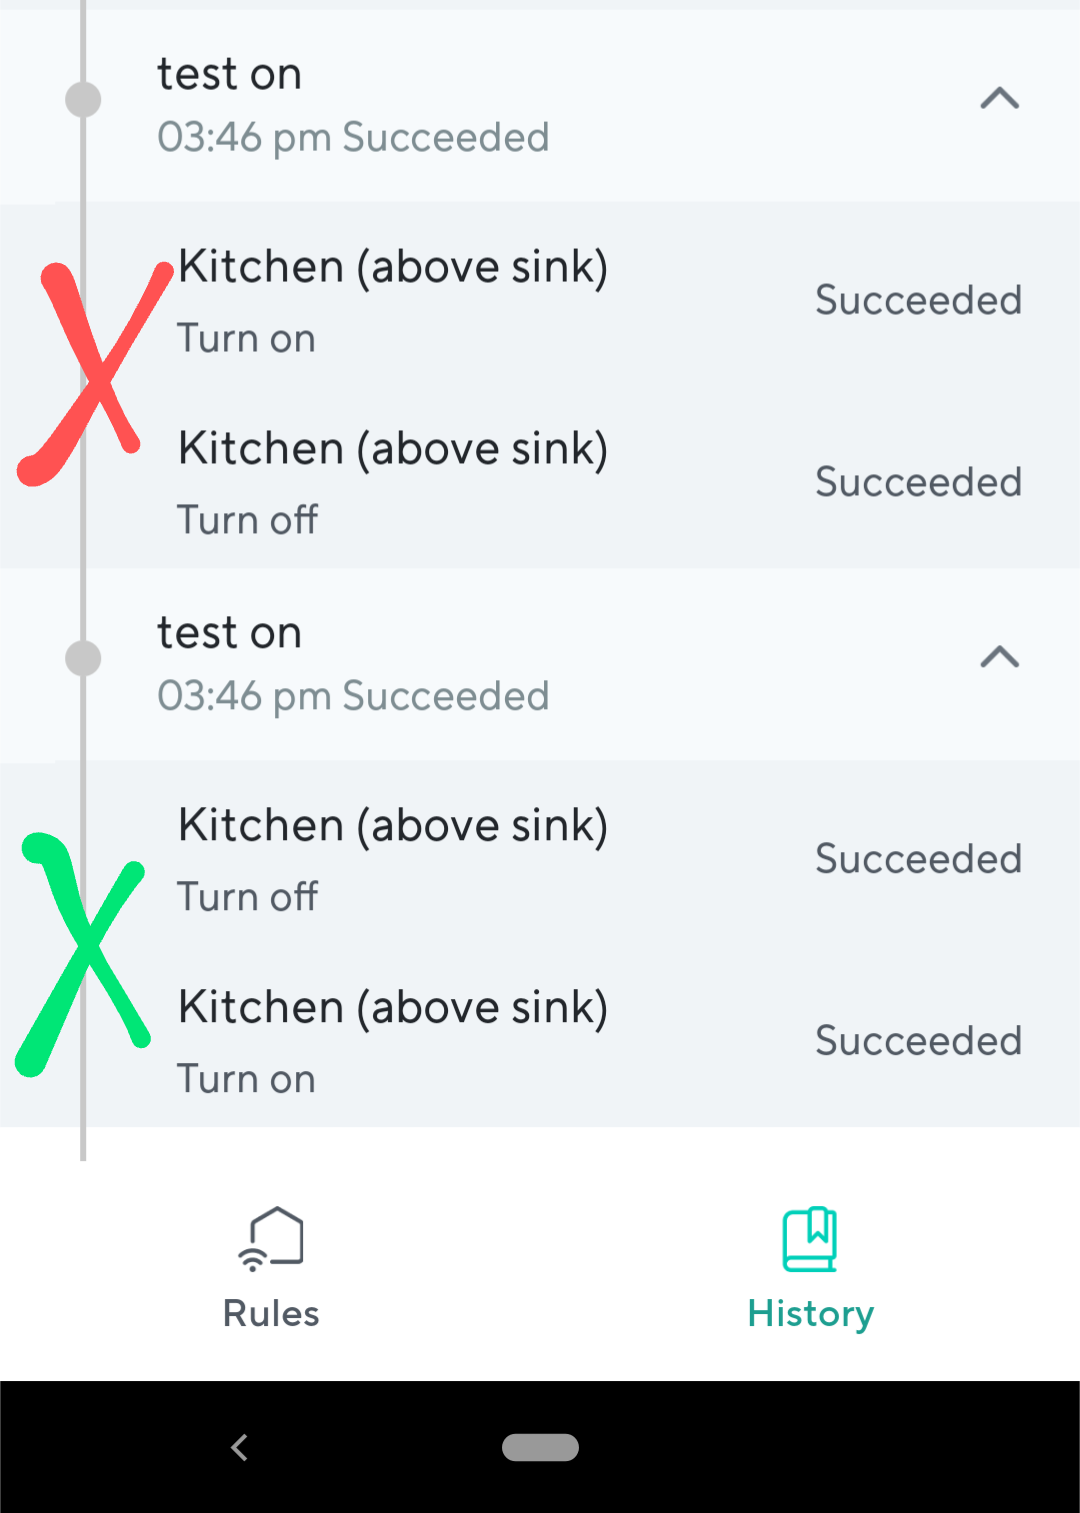This screenshot has height=1513, width=1080.
Task: Collapse the second test on entry chevron
Action: pos(999,656)
